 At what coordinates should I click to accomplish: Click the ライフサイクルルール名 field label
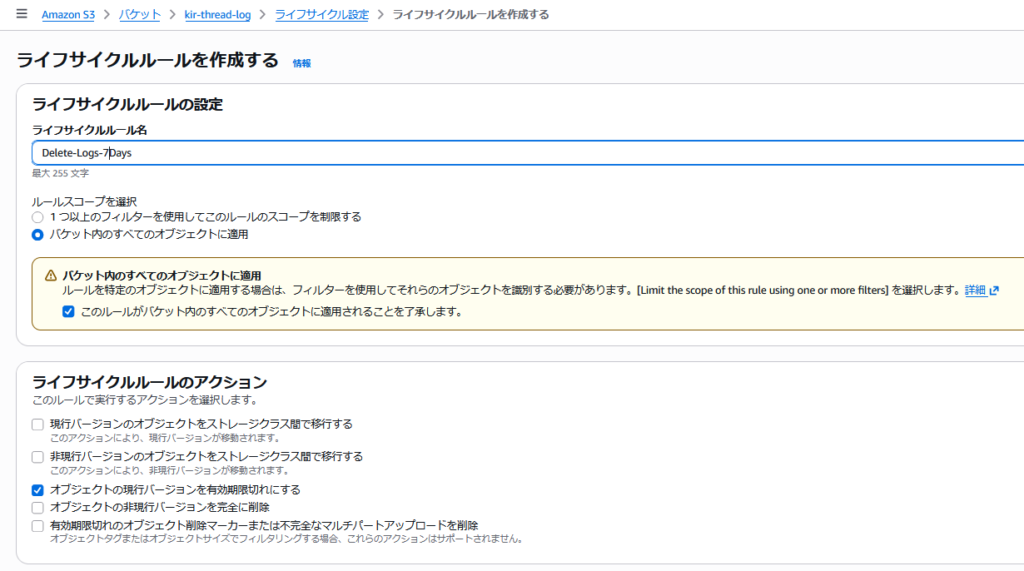[91, 130]
